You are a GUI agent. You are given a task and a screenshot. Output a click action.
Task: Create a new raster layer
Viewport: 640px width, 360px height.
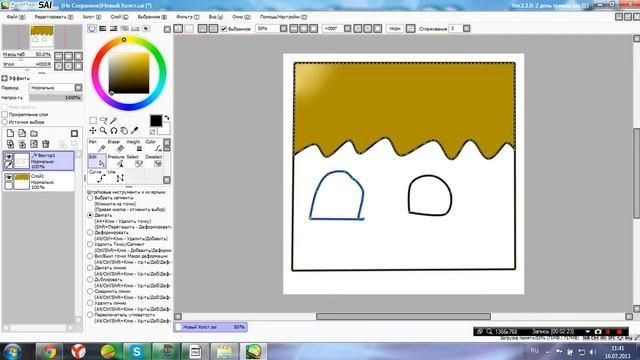[x=10, y=133]
